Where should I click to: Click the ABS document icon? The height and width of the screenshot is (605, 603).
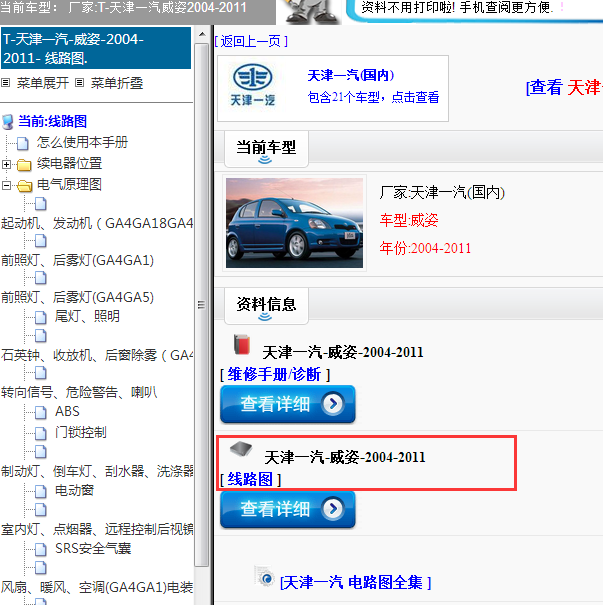point(41,412)
